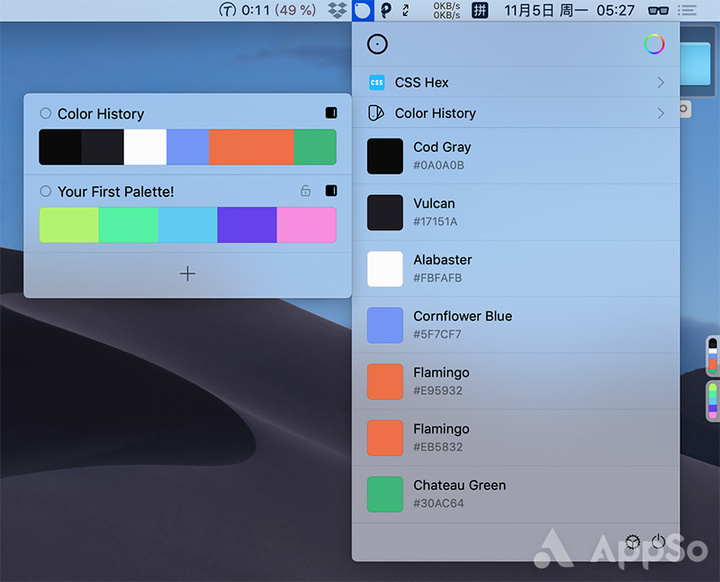The image size is (720, 582).
Task: Click mint green swatch in Your First Palette
Action: [x=128, y=225]
